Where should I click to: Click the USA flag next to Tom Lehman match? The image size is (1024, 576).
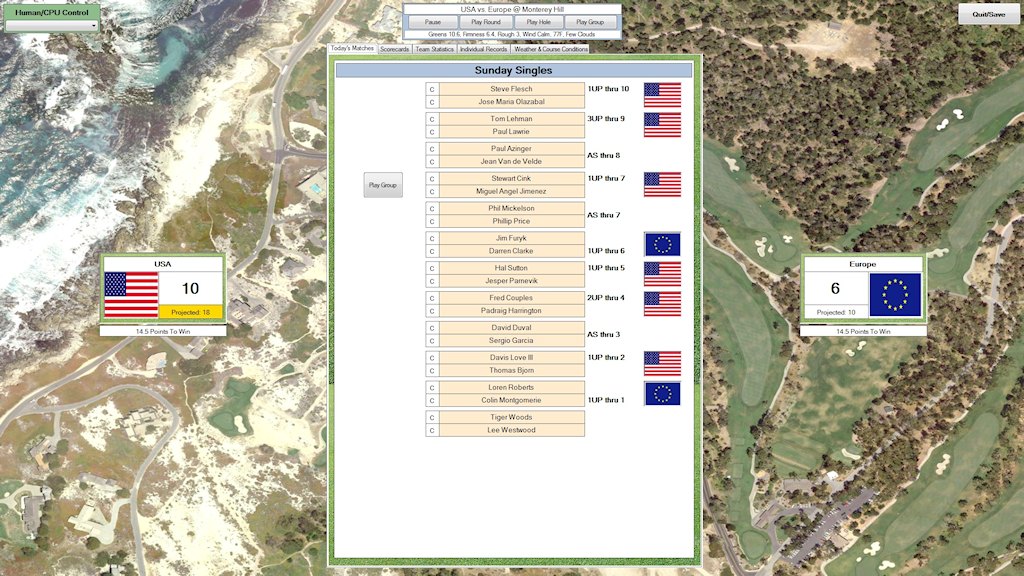pos(662,125)
